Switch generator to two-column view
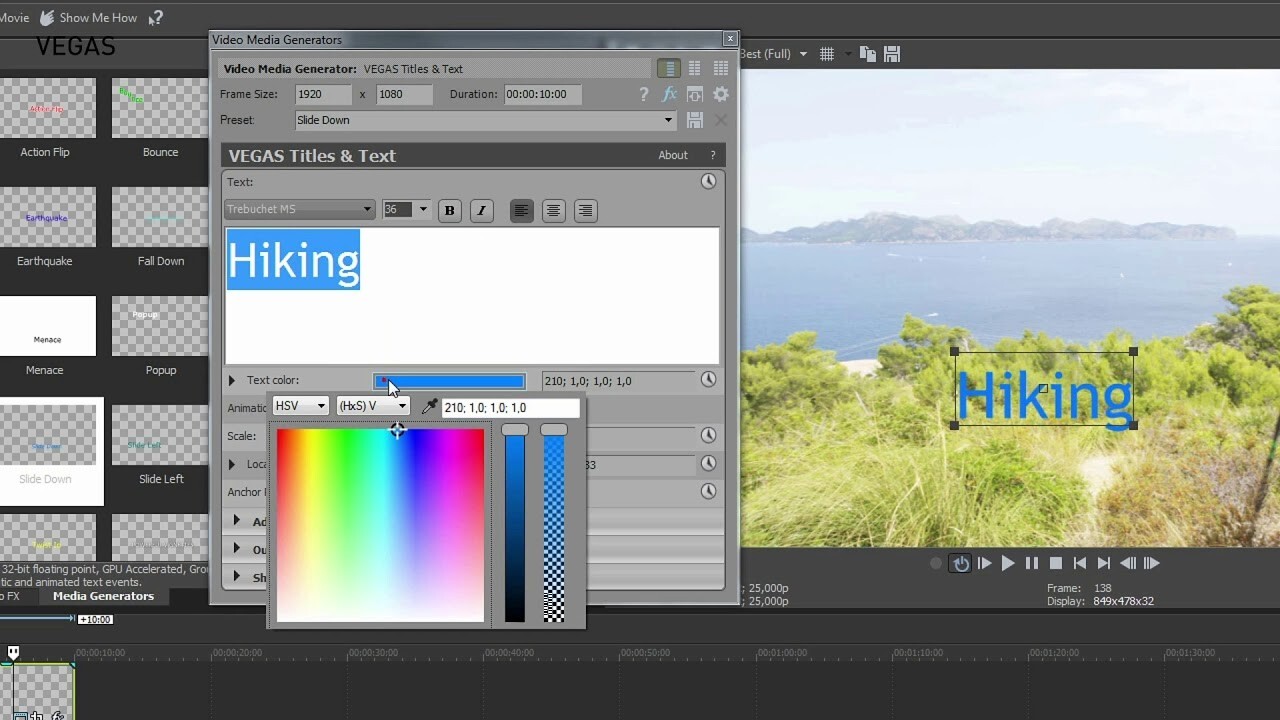The width and height of the screenshot is (1280, 720). point(694,68)
